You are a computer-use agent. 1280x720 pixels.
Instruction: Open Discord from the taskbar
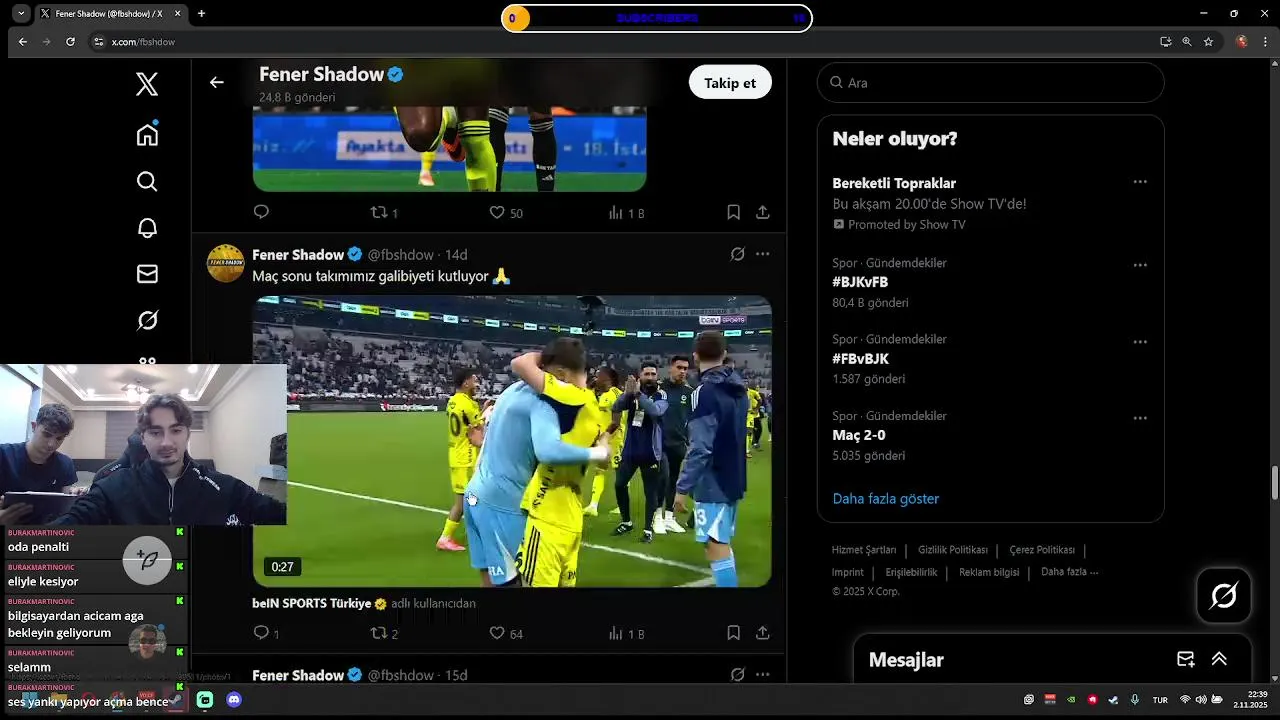tap(234, 700)
